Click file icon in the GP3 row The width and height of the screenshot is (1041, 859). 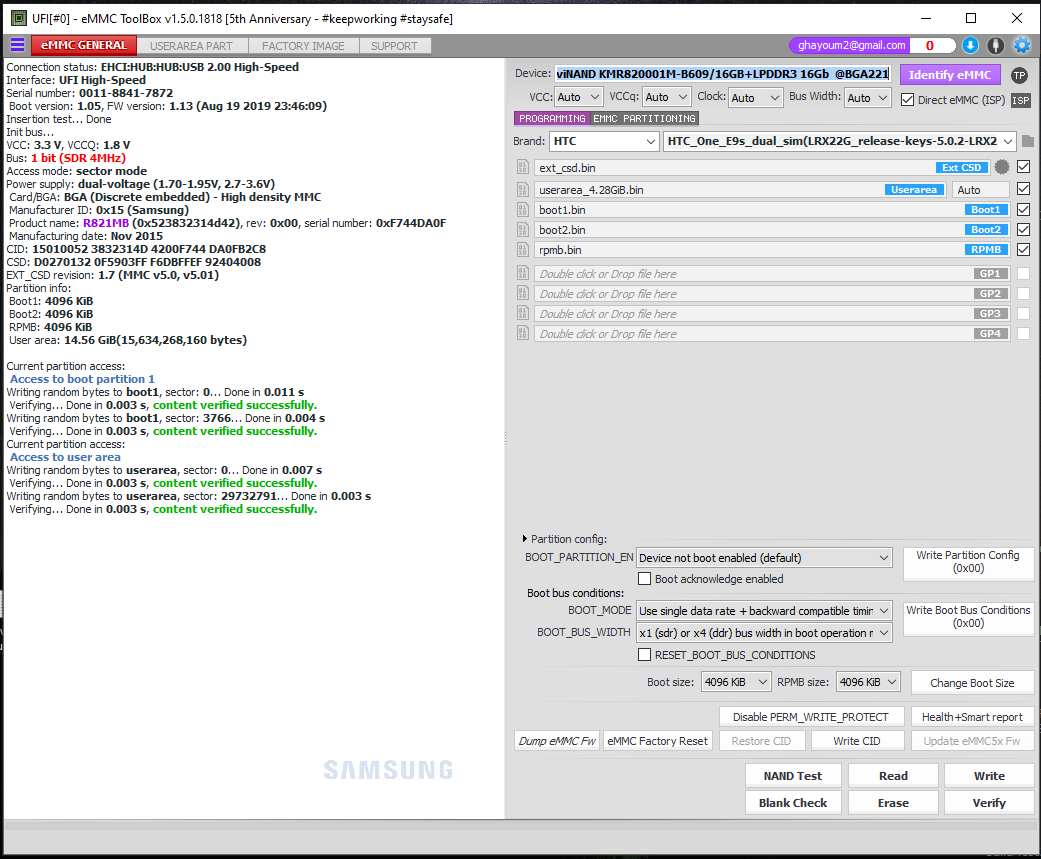(522, 313)
